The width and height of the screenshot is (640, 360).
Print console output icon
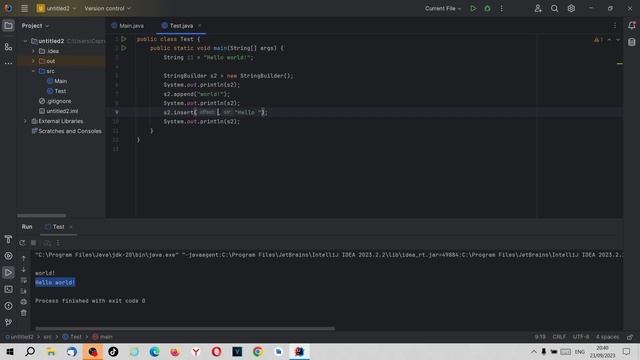24,302
